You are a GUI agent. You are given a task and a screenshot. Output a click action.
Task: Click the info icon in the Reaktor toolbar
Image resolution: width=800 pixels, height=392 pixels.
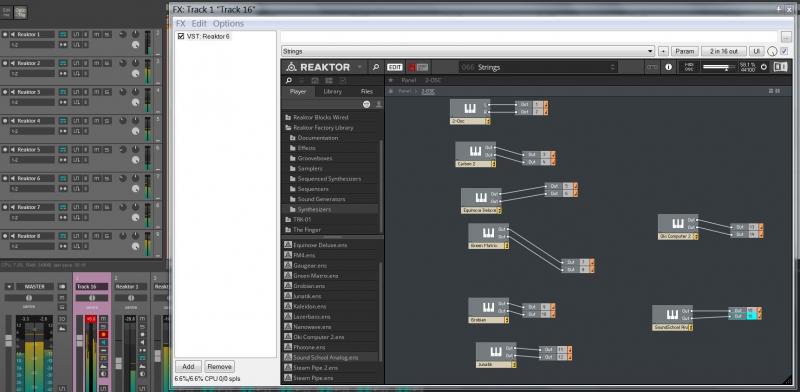point(668,67)
